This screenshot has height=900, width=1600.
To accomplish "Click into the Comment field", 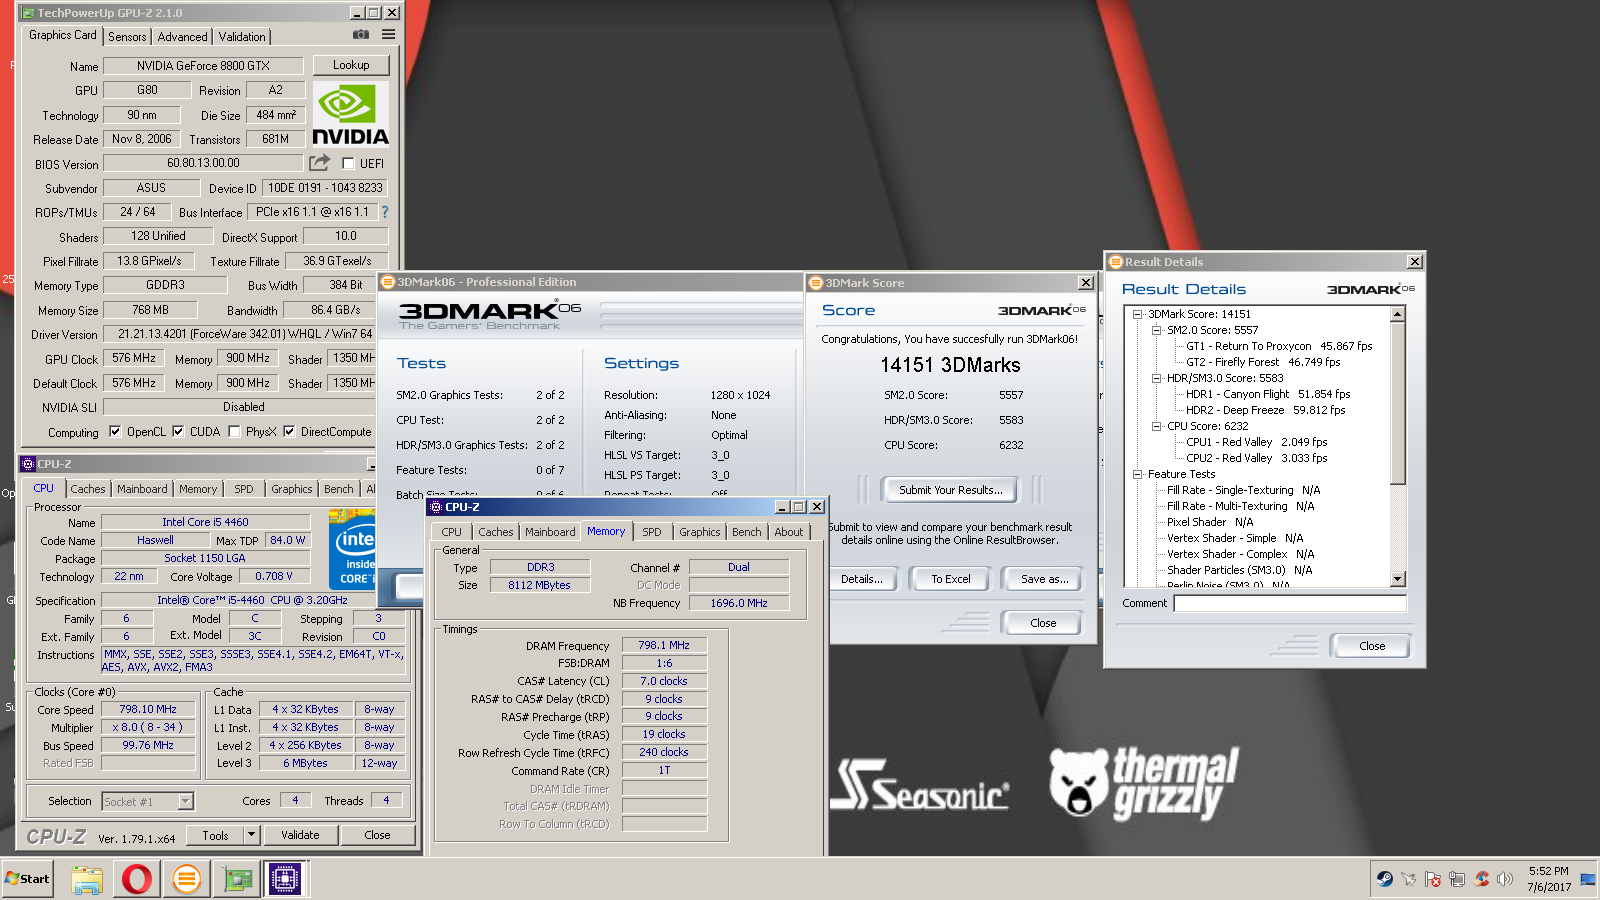I will [1290, 603].
